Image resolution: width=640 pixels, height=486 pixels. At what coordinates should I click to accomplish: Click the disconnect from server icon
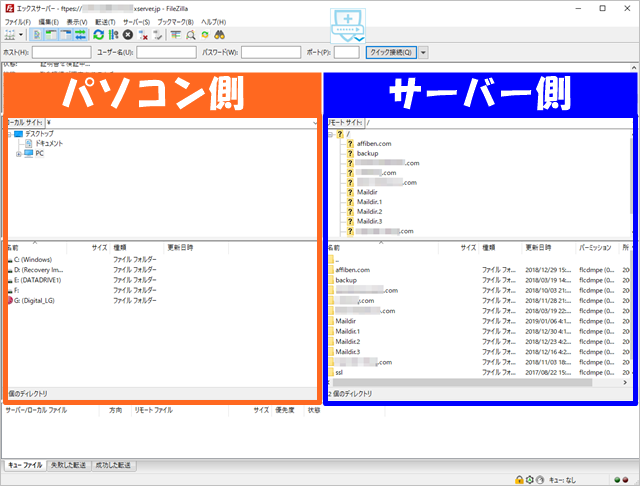pos(144,34)
